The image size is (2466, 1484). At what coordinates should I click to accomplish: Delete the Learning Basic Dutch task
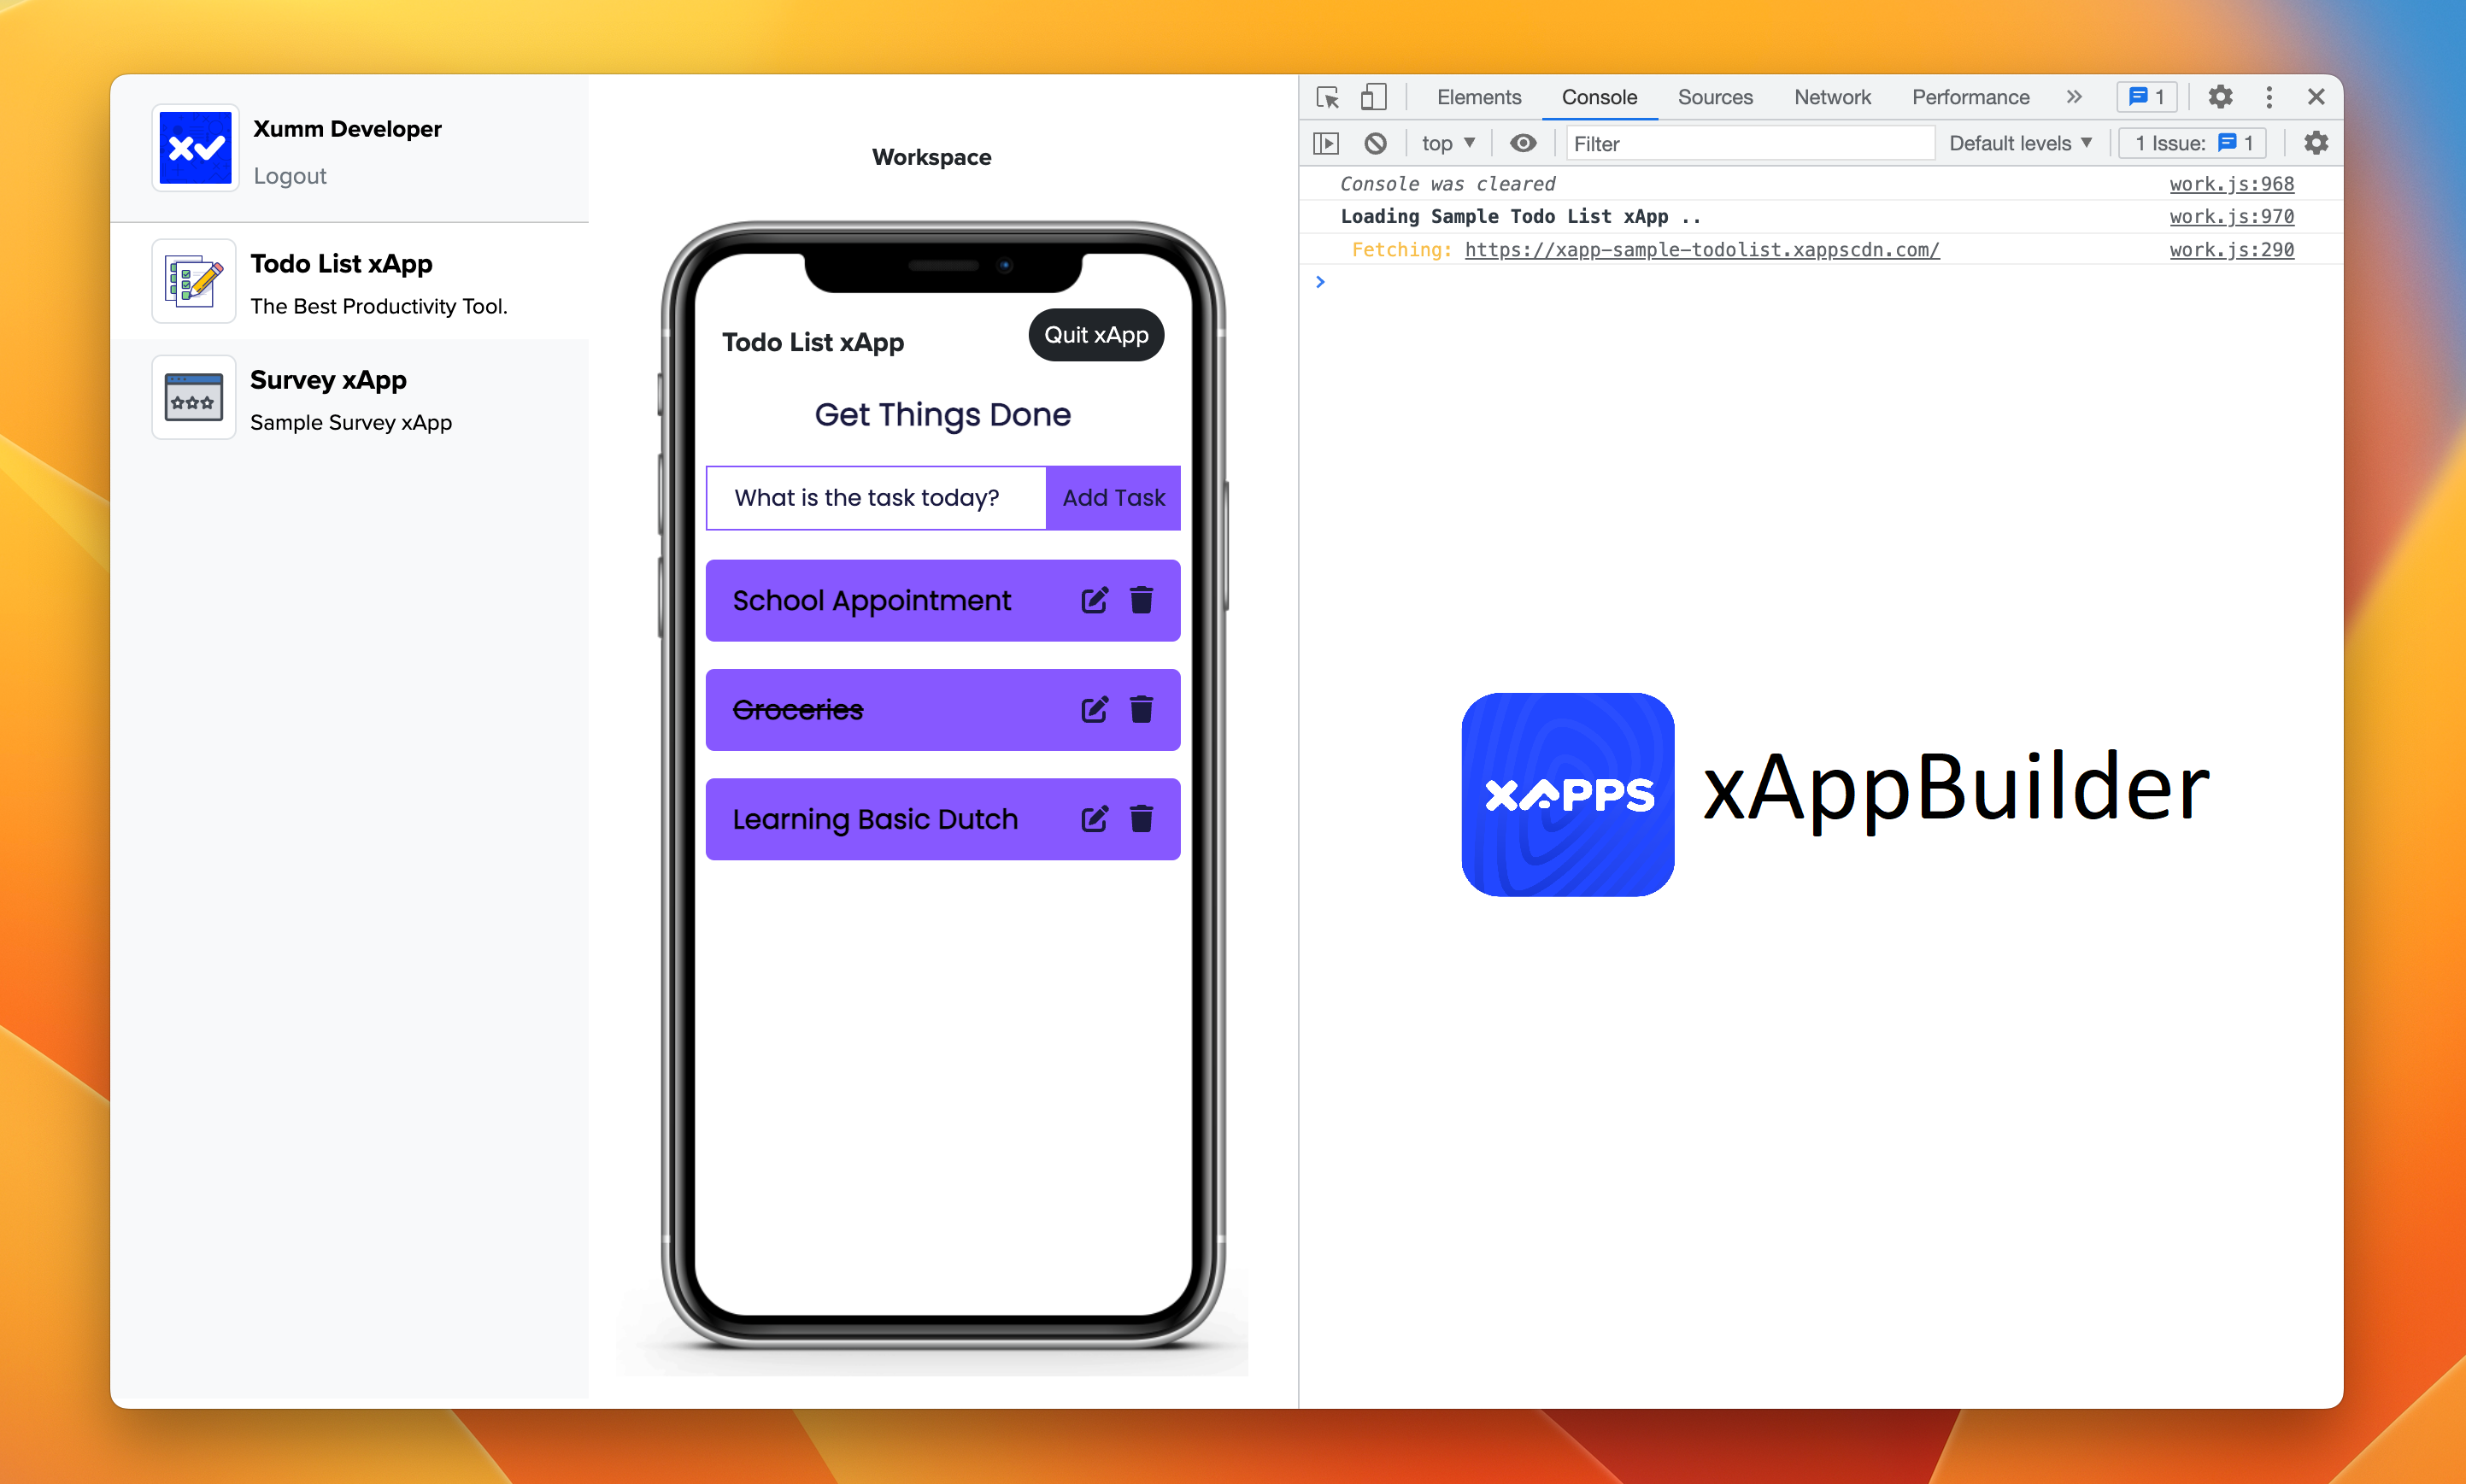[x=1141, y=819]
